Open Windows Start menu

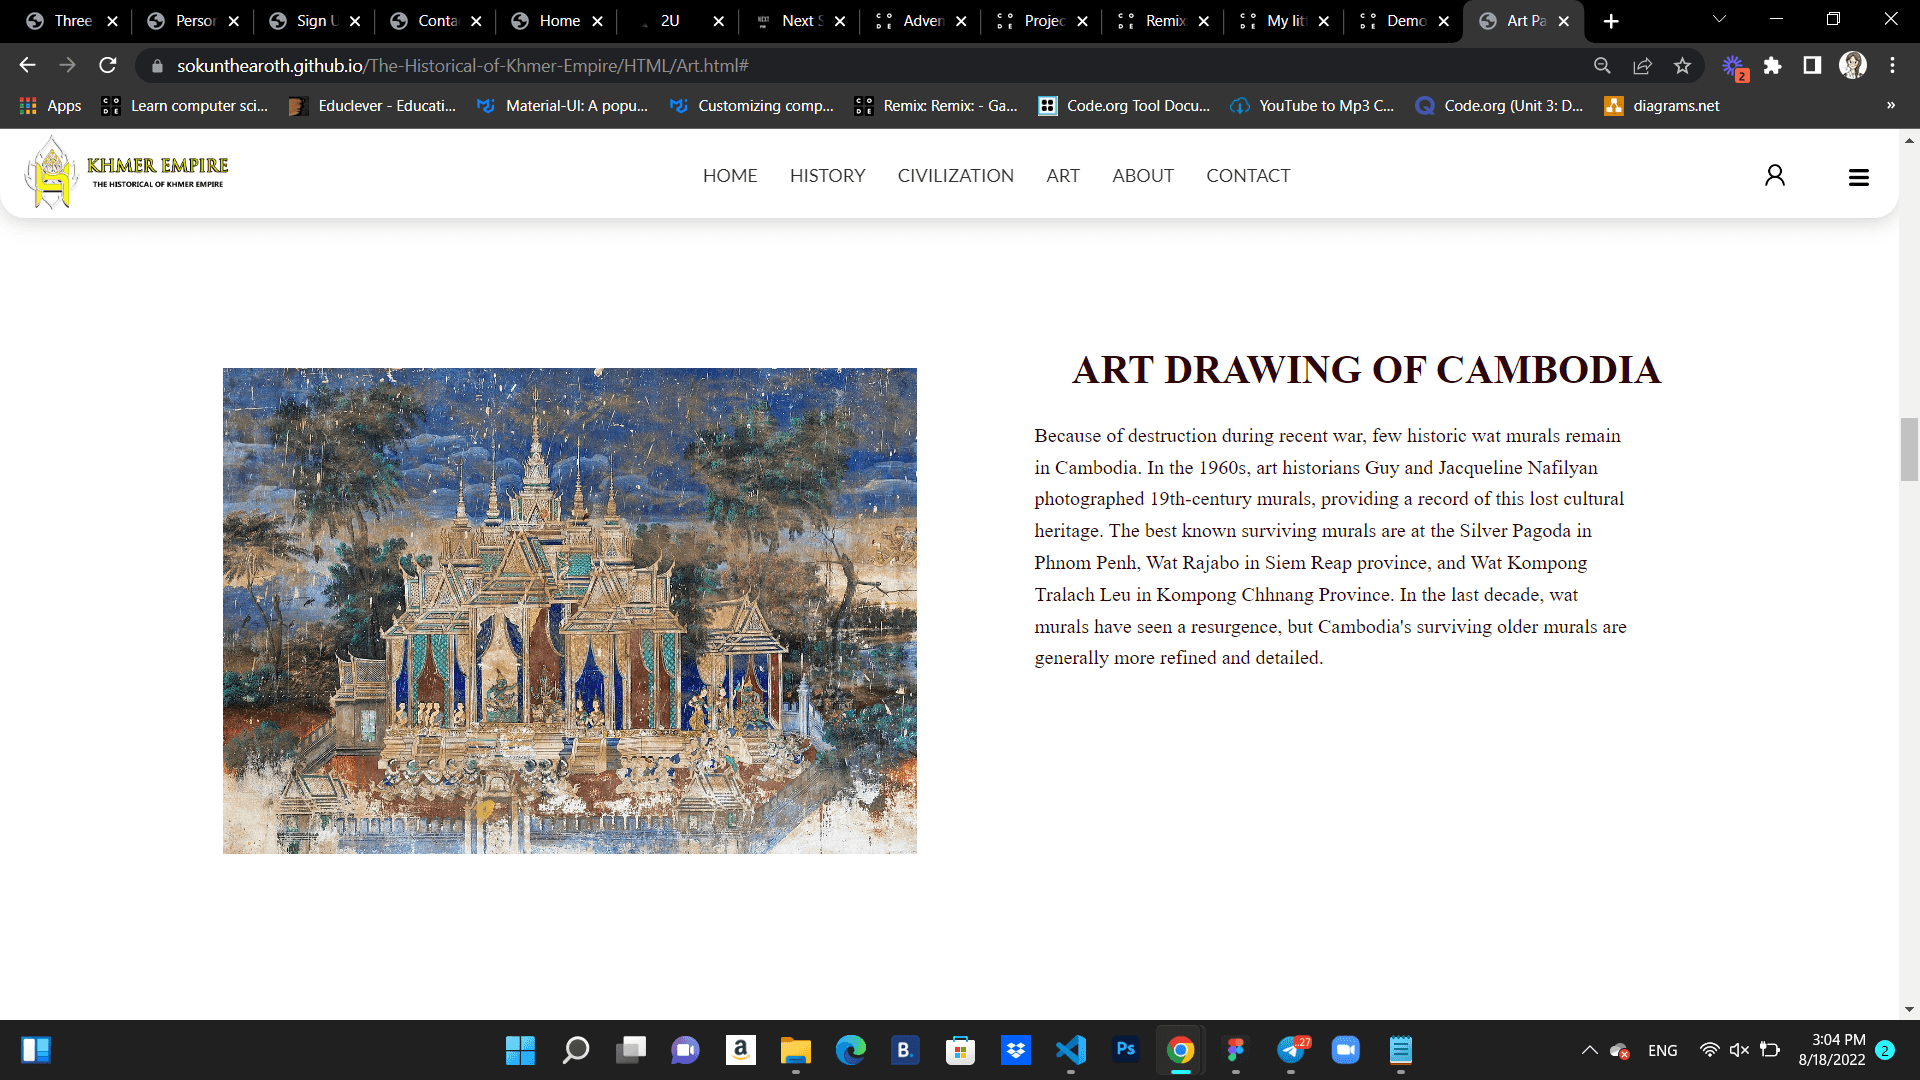coord(520,1050)
